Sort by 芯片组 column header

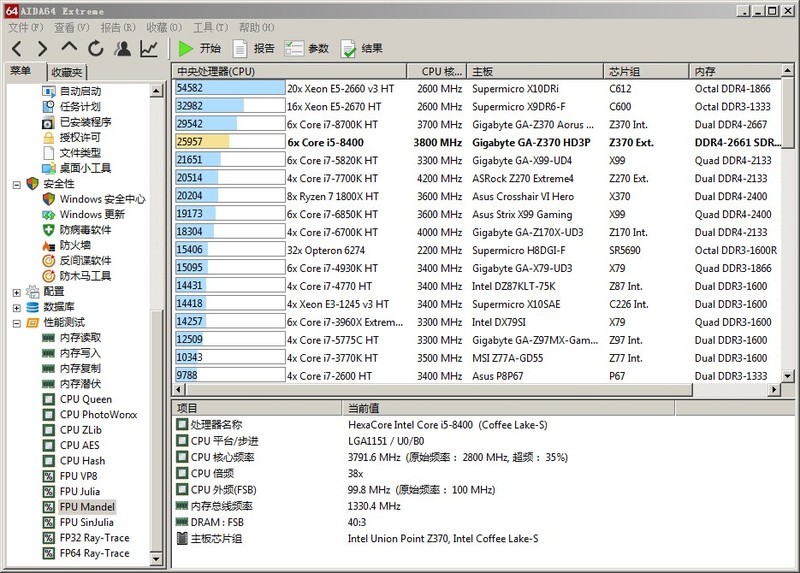(646, 71)
